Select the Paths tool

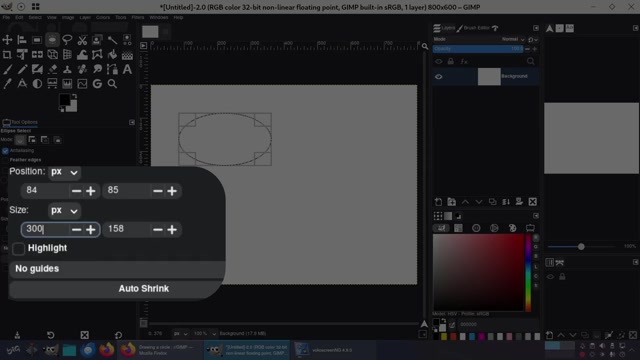[112, 69]
